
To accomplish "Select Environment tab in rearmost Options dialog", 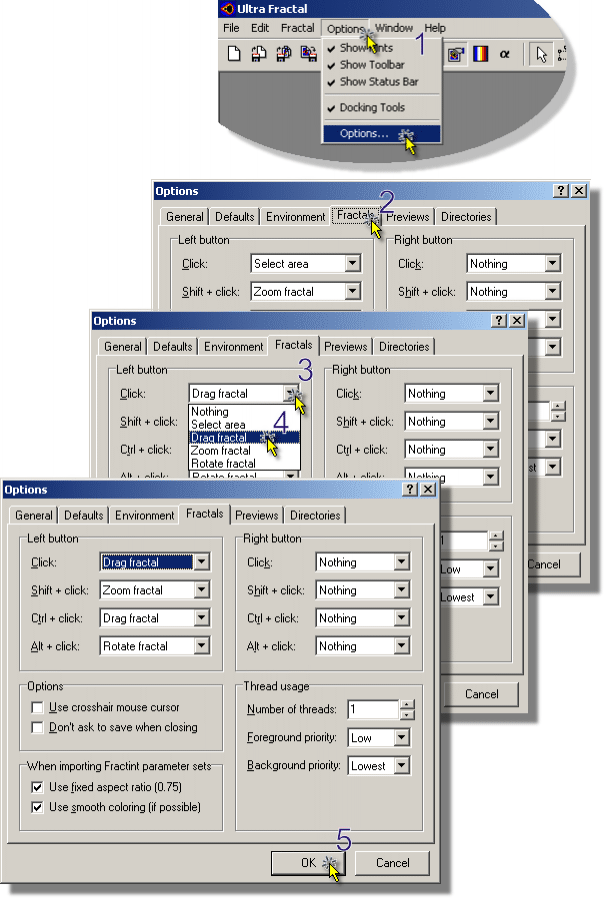I will 295,217.
